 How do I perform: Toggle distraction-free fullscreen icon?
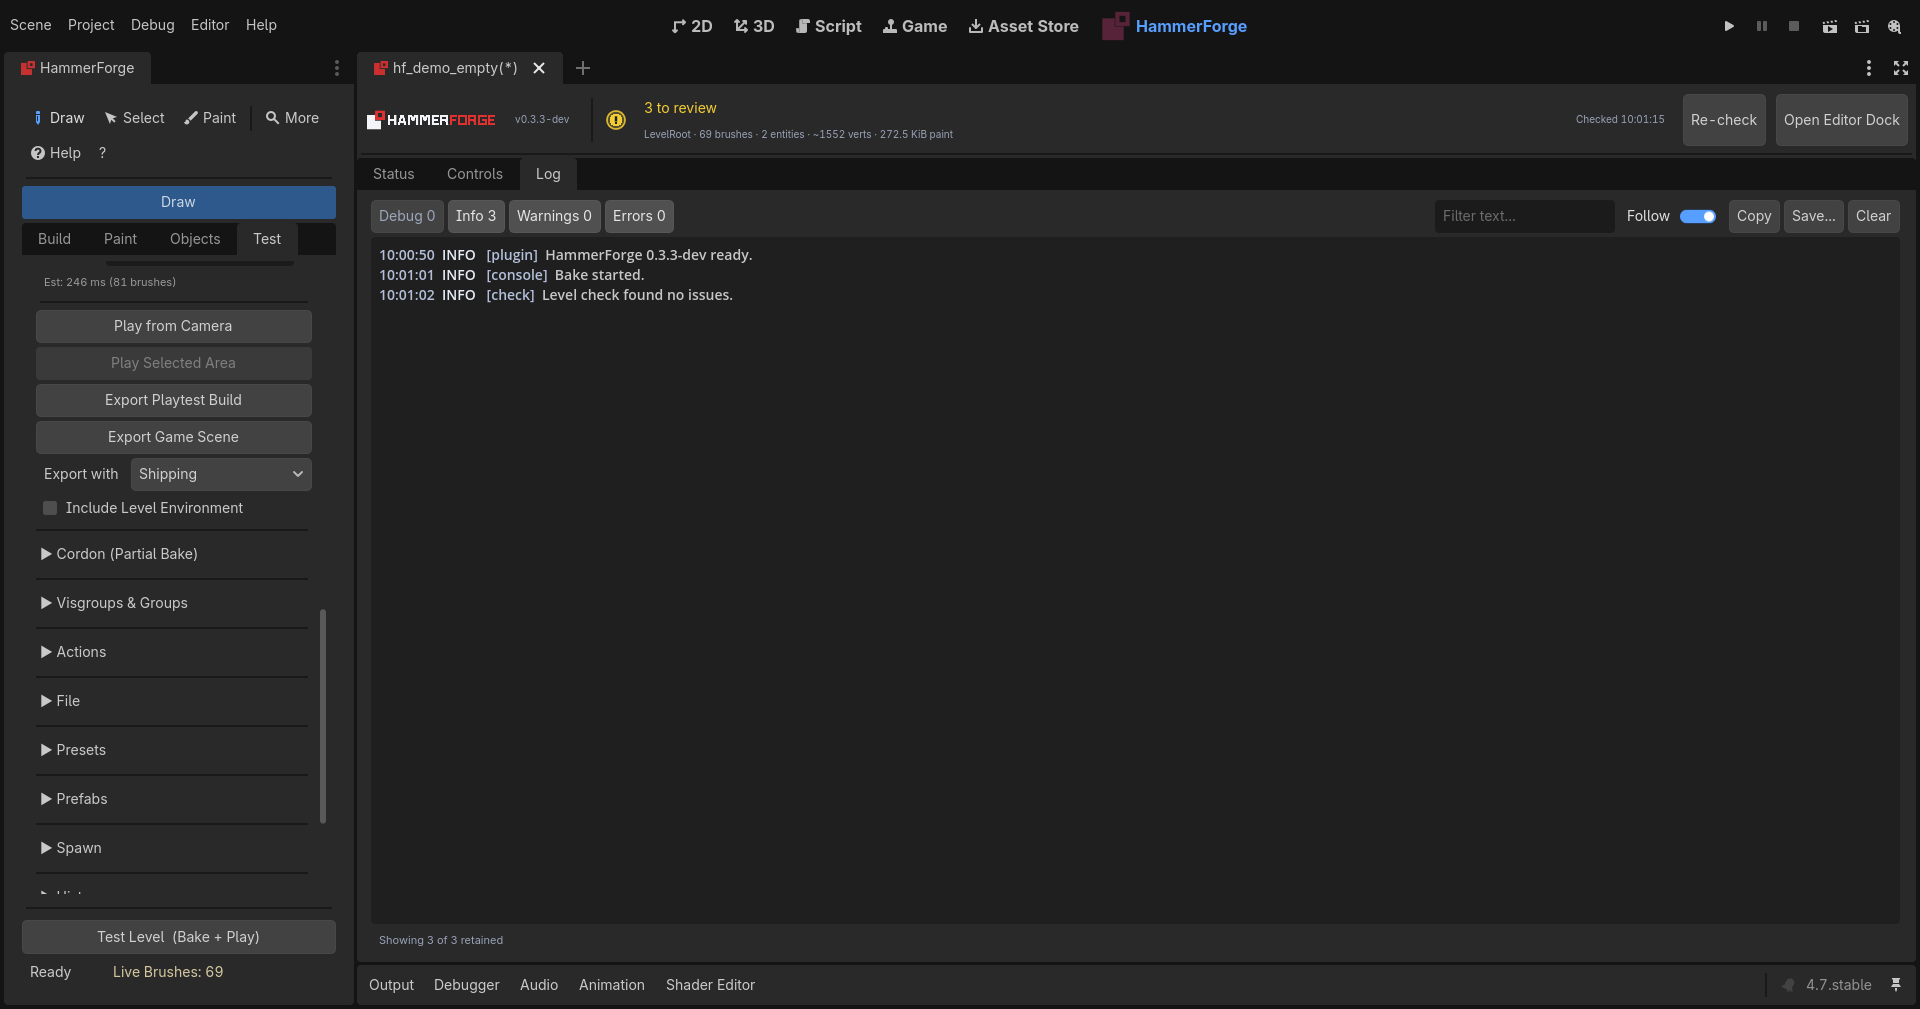[1901, 68]
